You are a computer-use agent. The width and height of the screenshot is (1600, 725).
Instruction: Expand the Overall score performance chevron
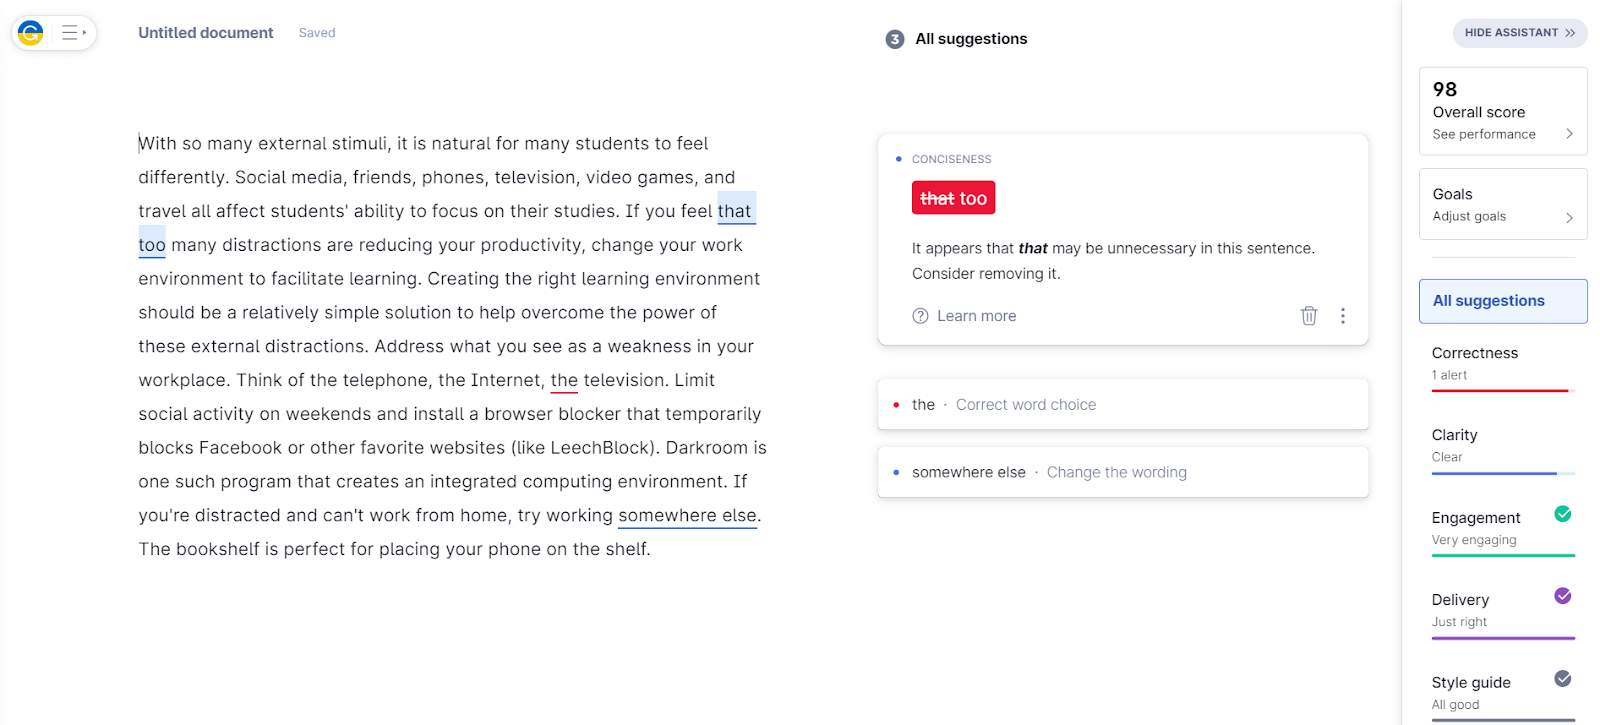coord(1569,134)
